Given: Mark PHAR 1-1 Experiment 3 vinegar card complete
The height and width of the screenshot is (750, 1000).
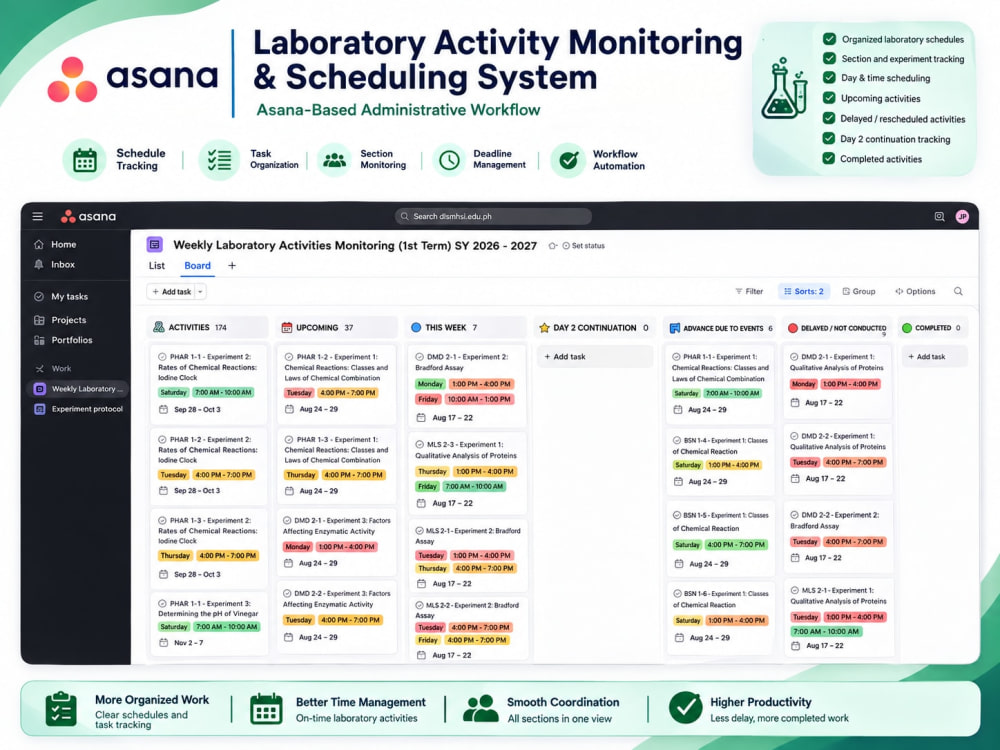Looking at the screenshot, I should tap(162, 603).
